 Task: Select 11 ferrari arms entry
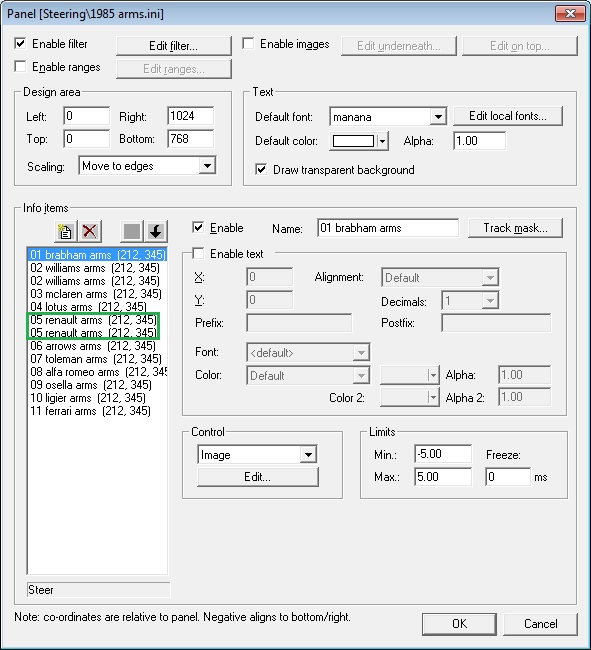coord(97,411)
